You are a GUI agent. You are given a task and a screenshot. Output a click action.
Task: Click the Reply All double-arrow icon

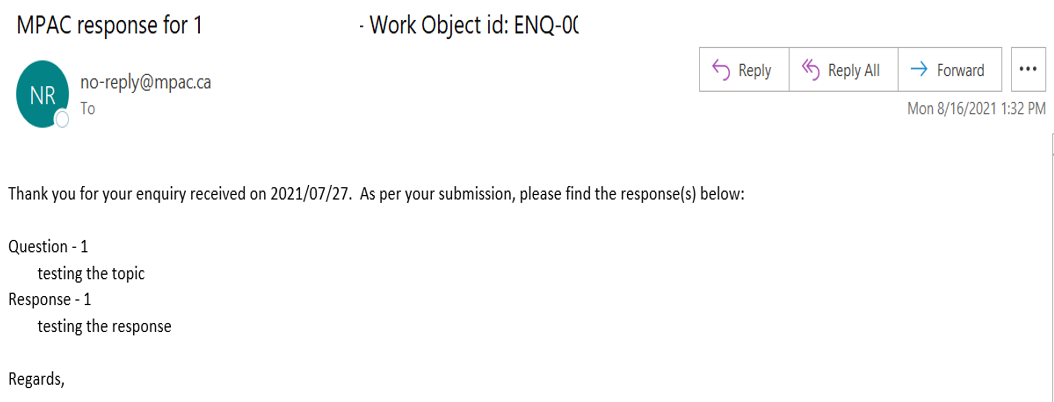click(810, 69)
